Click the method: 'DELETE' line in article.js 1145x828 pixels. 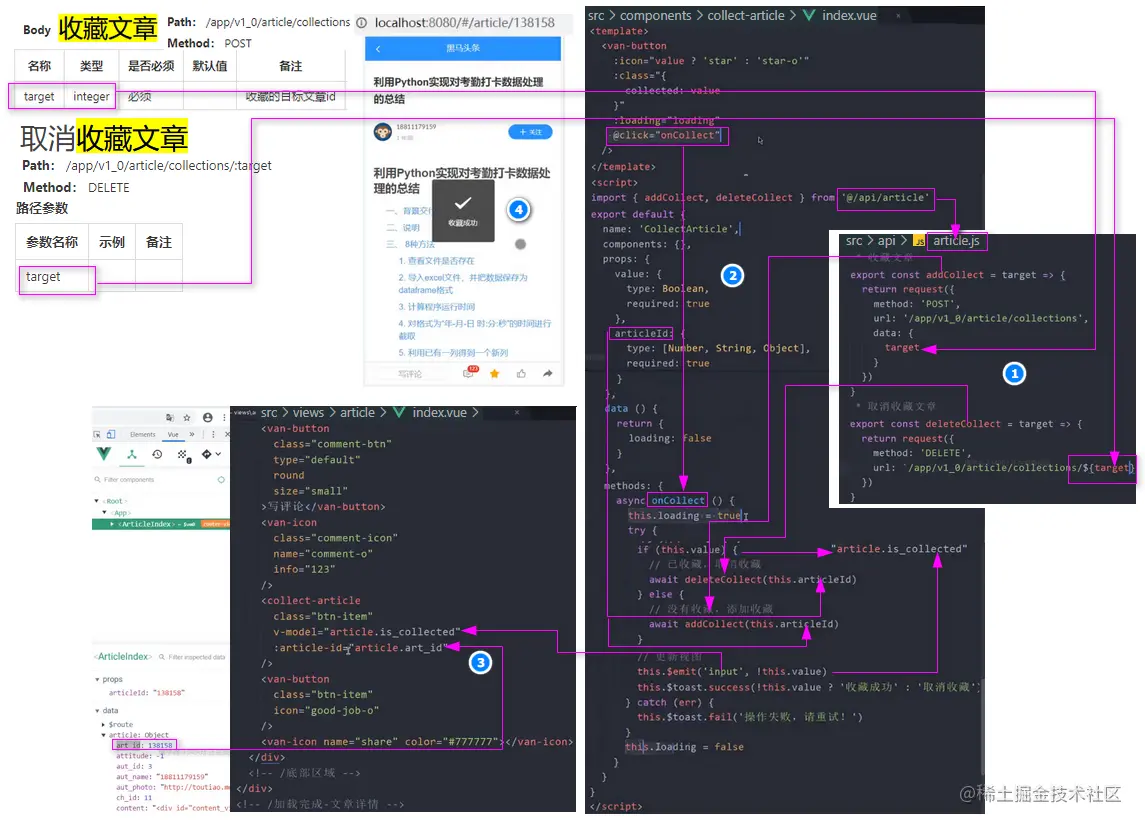point(922,453)
